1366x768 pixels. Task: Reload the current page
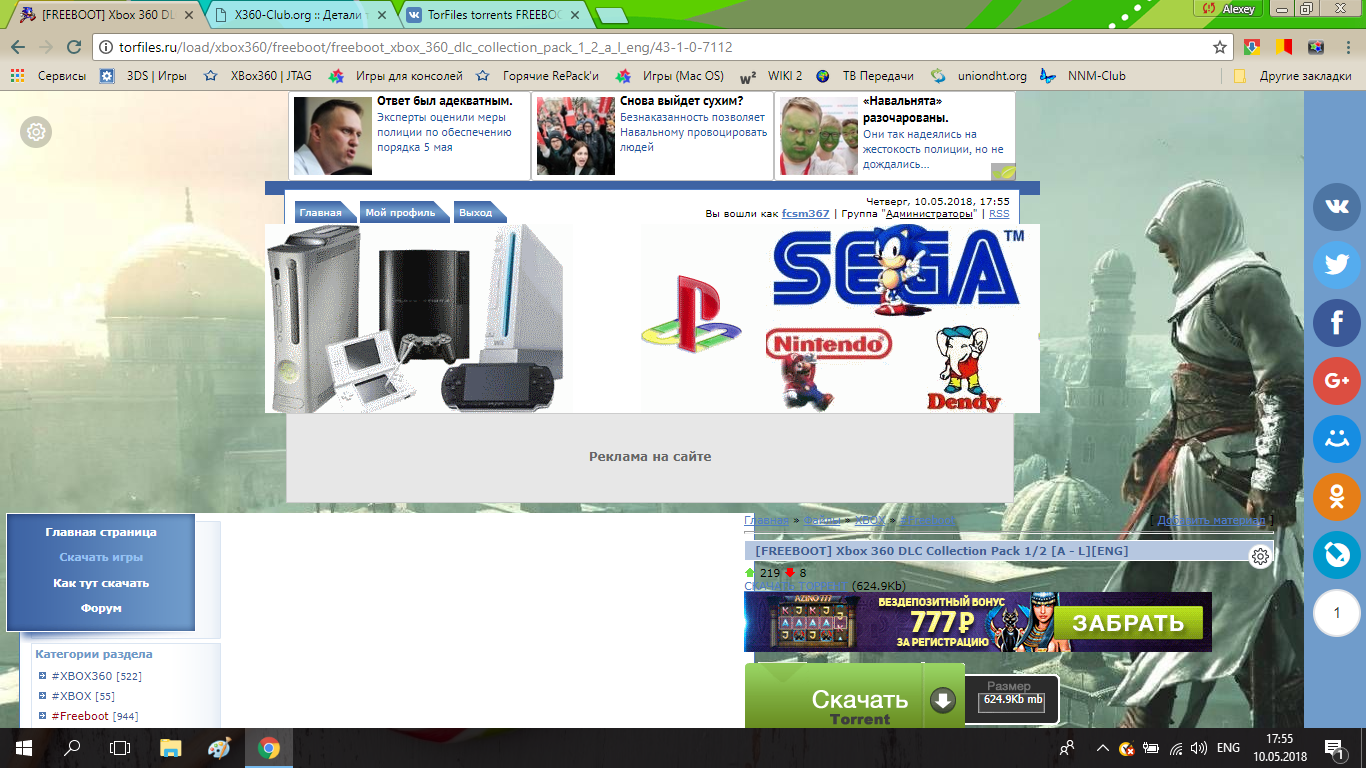(73, 47)
